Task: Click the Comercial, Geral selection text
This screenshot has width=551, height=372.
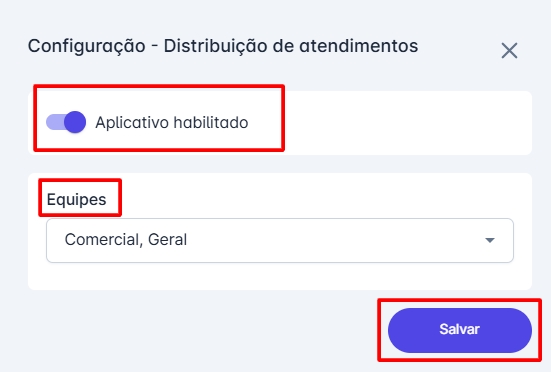Action: tap(126, 240)
